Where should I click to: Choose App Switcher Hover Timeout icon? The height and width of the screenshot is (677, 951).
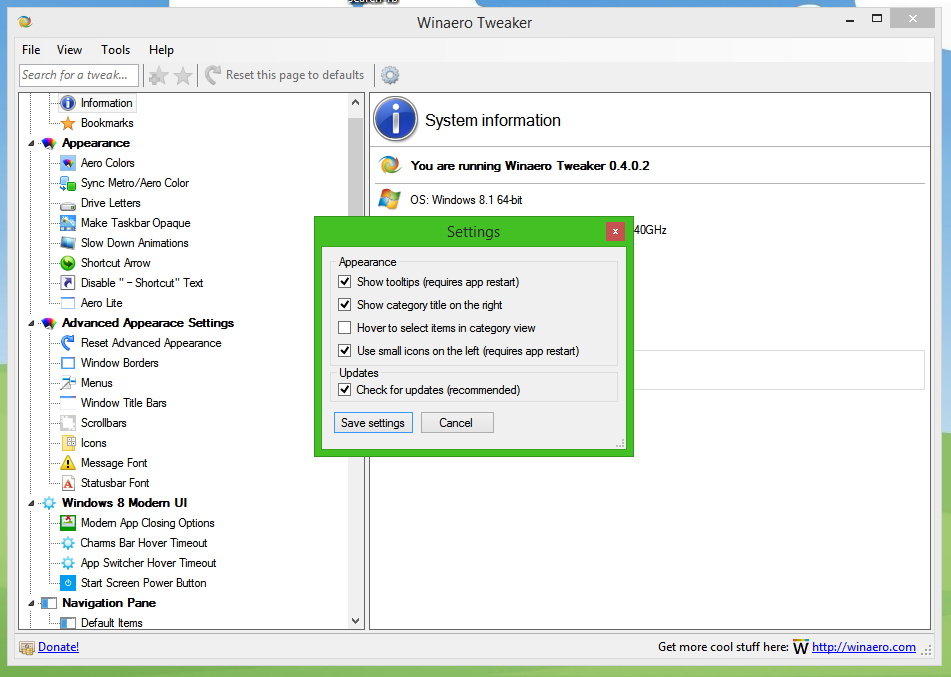coord(68,564)
